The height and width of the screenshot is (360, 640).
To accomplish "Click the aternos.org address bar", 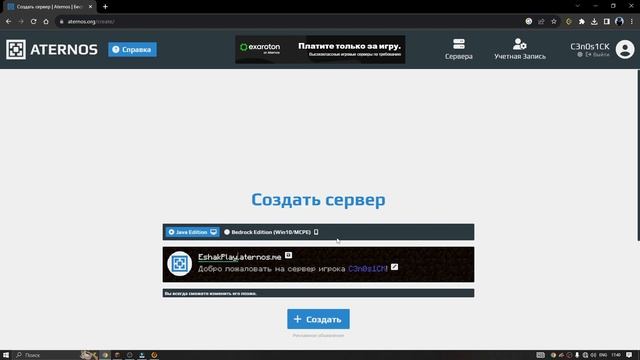I will (x=290, y=21).
